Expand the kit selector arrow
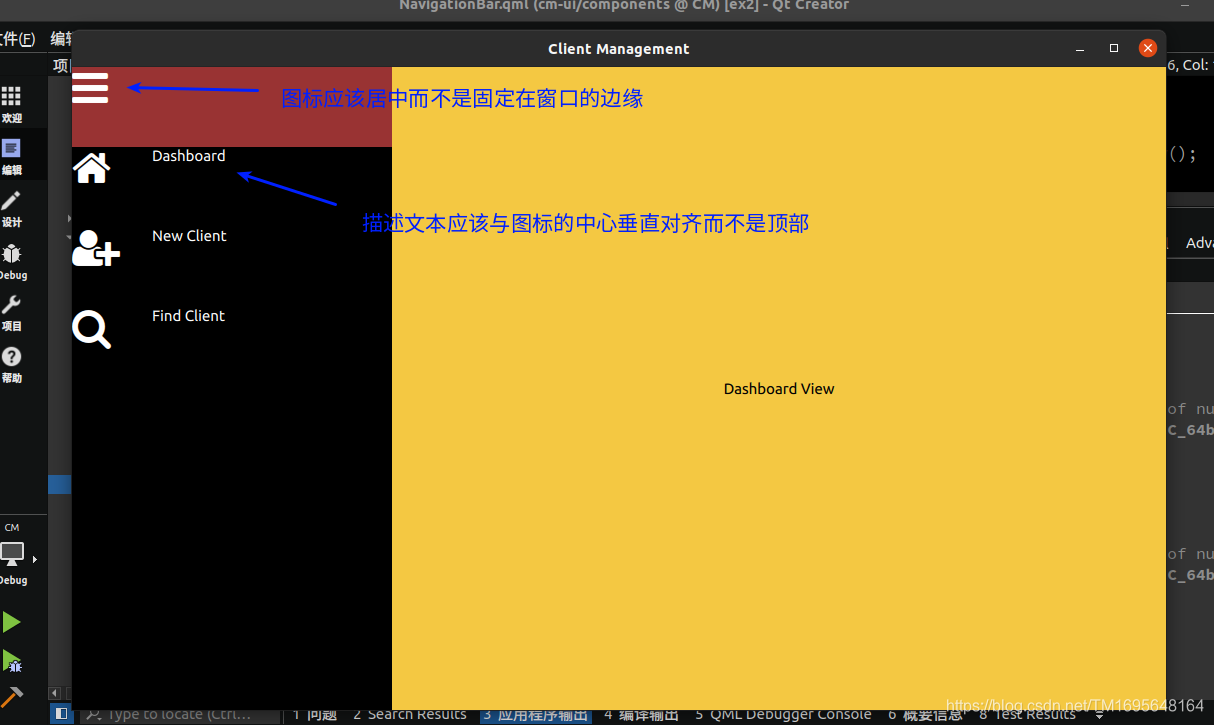This screenshot has width=1214, height=725. tap(35, 559)
